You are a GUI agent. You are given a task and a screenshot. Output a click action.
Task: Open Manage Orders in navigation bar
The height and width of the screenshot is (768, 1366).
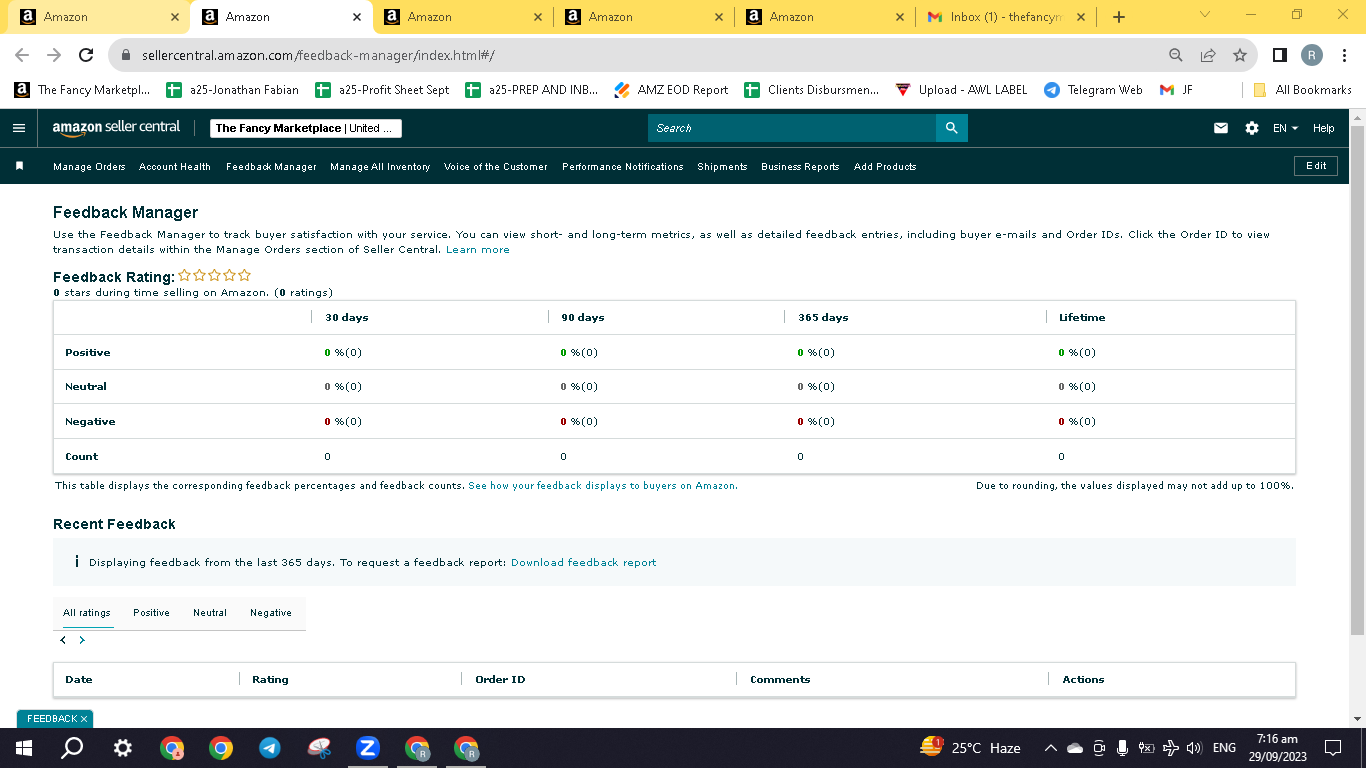click(89, 167)
